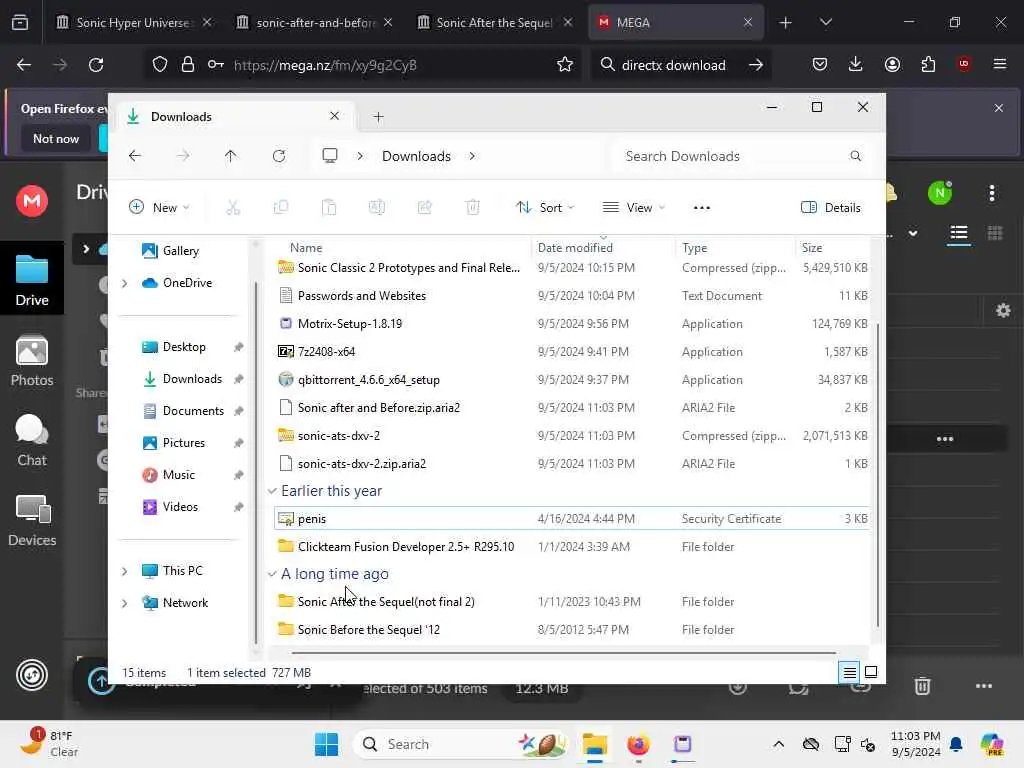Open MEGA settings gear icon
Screen dimensions: 1024x768
click(x=1003, y=310)
